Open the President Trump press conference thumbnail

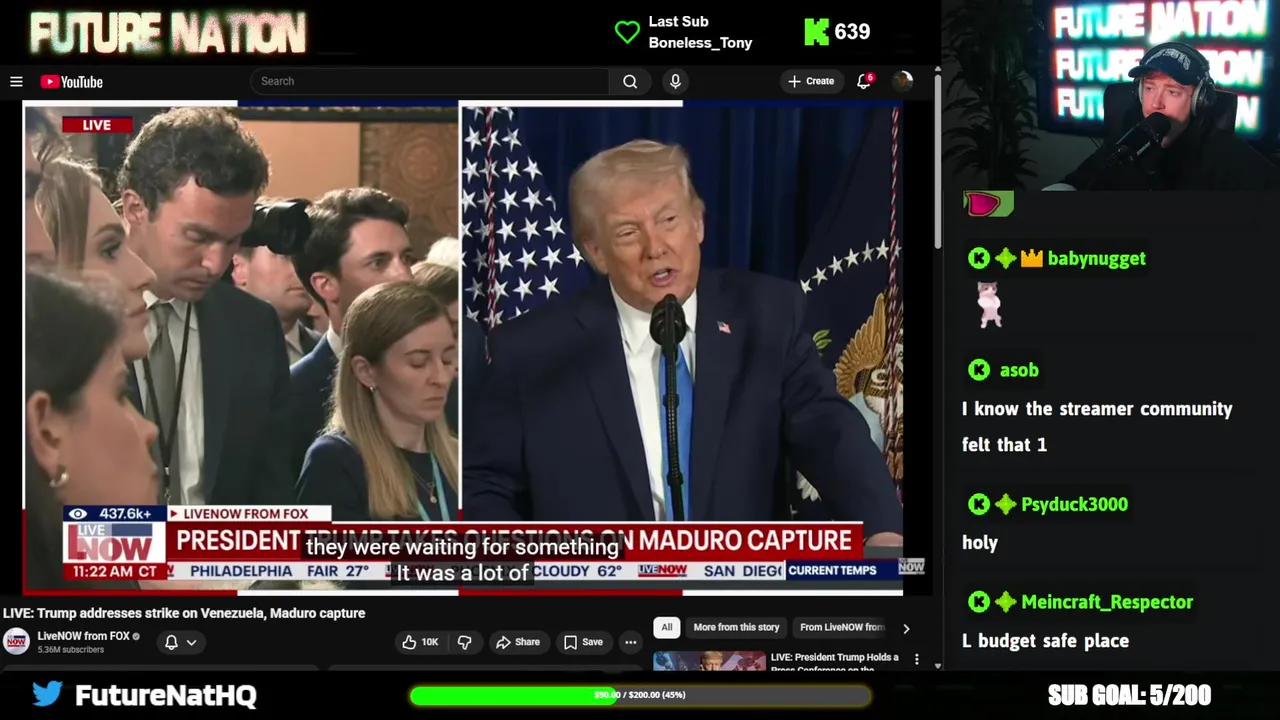pyautogui.click(x=709, y=661)
